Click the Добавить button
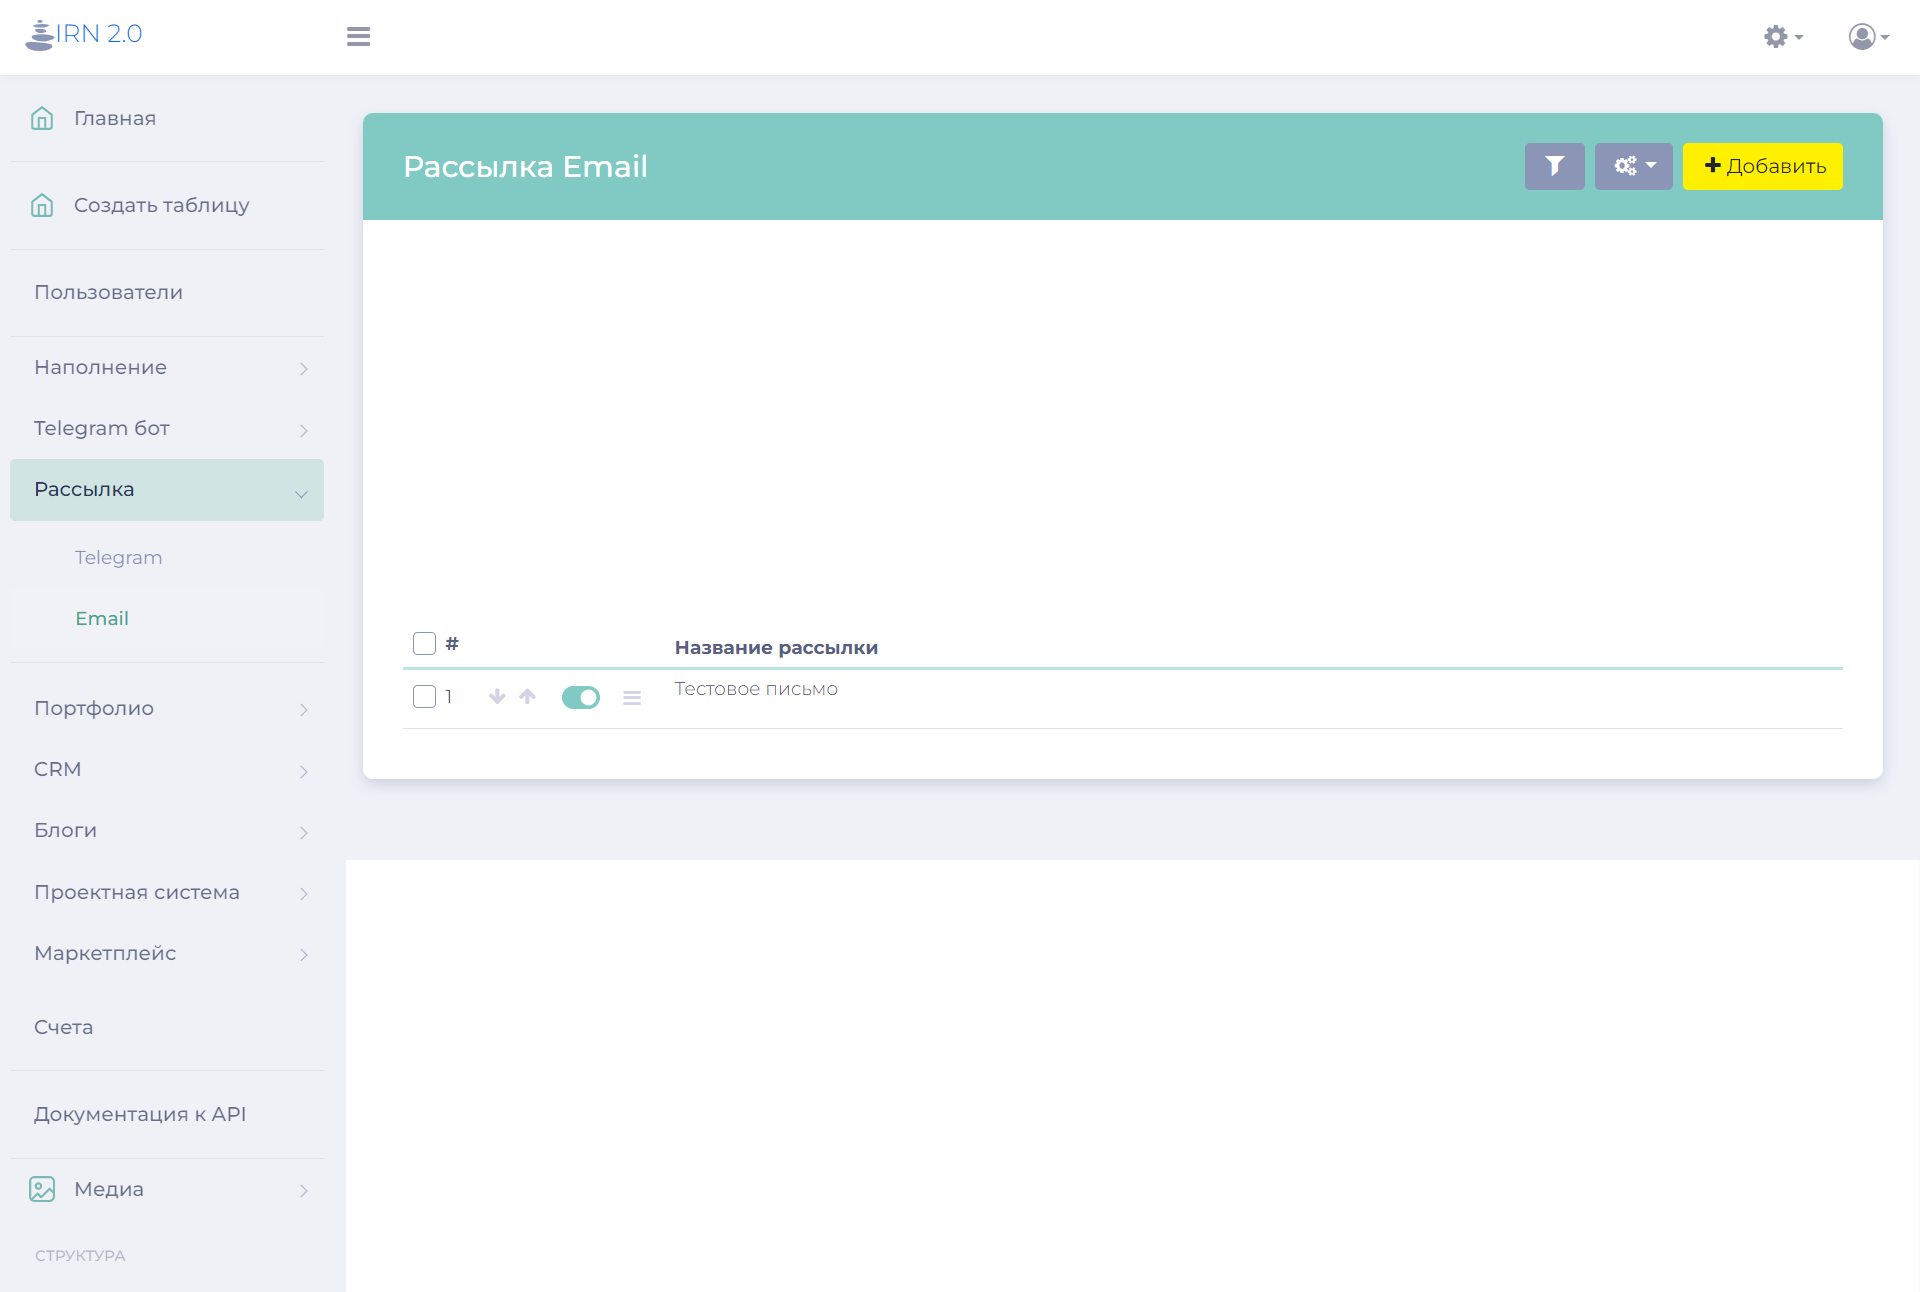Image resolution: width=1920 pixels, height=1292 pixels. [1762, 166]
